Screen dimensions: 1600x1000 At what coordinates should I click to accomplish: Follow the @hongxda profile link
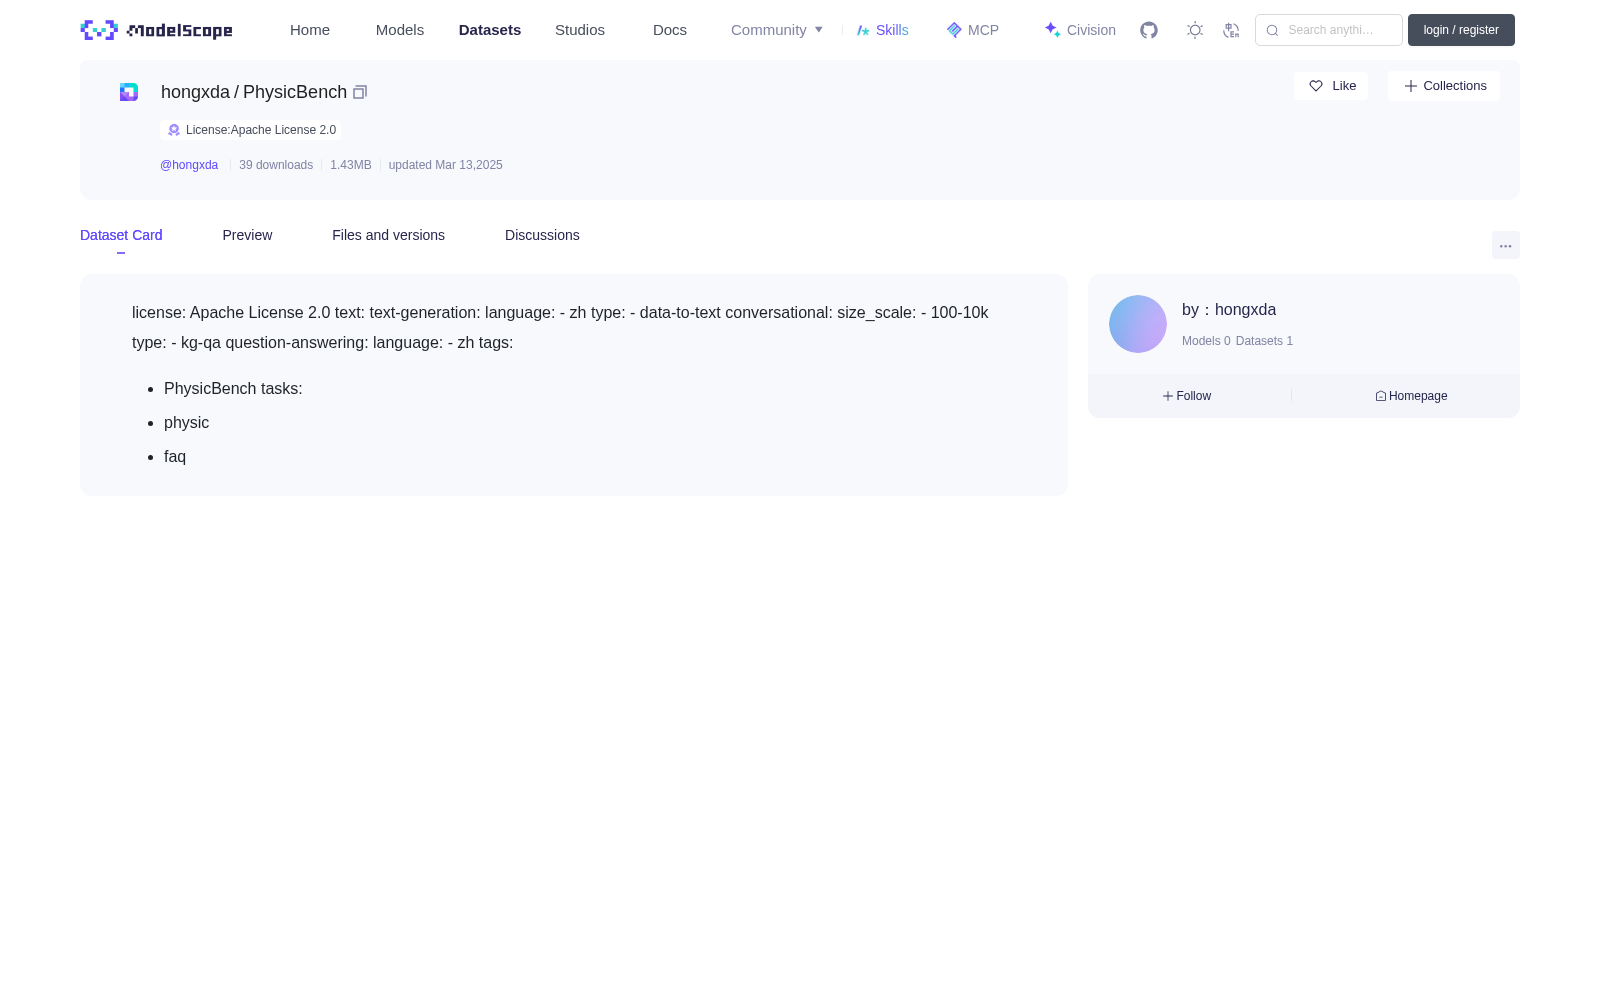click(189, 165)
